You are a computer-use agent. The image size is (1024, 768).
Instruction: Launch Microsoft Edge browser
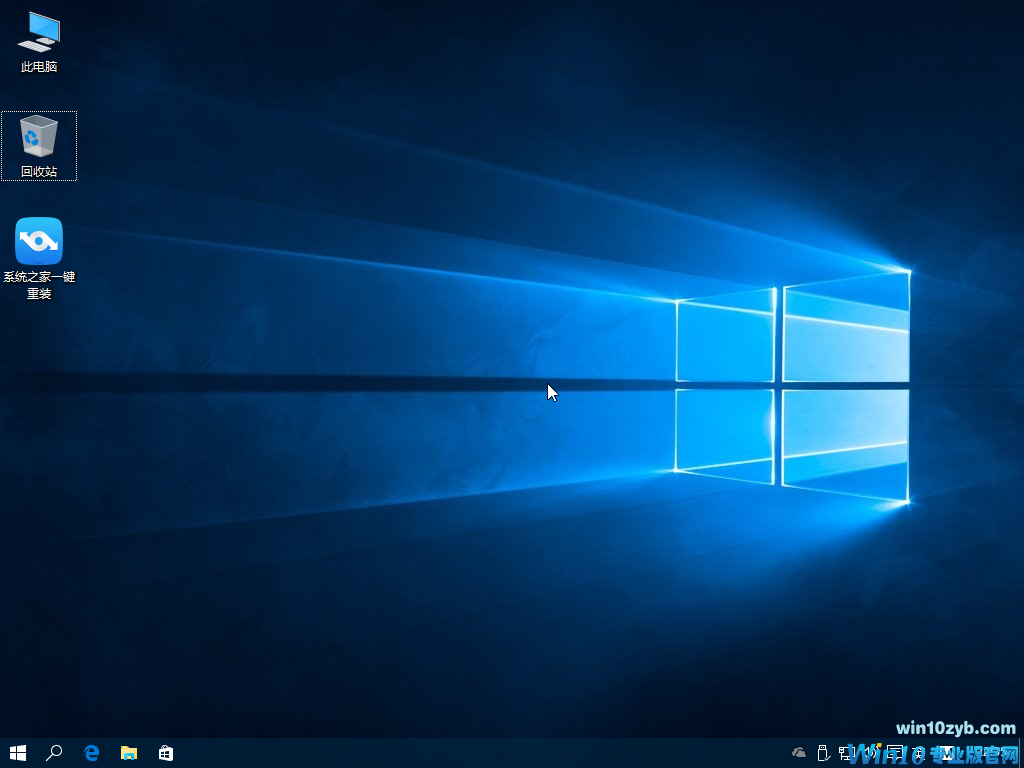pos(91,753)
